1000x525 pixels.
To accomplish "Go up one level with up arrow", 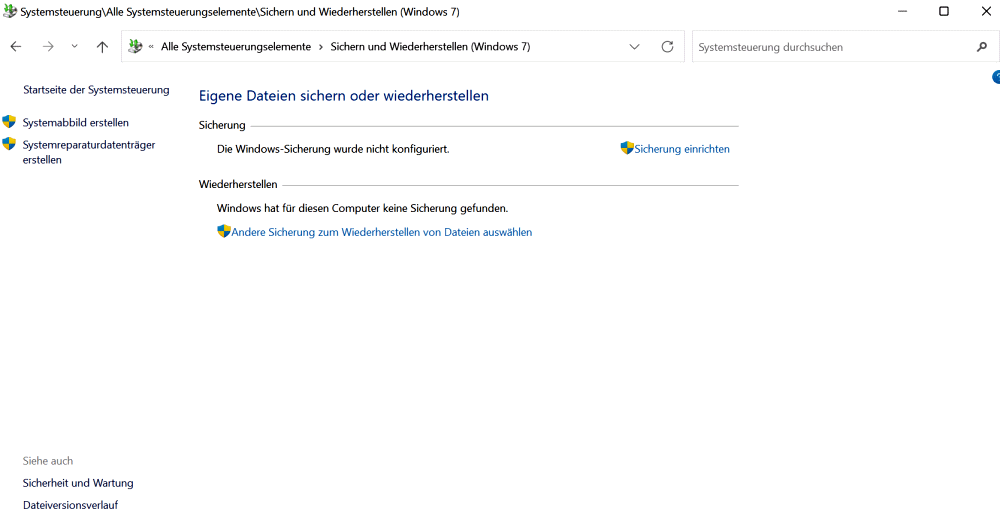I will pos(102,47).
